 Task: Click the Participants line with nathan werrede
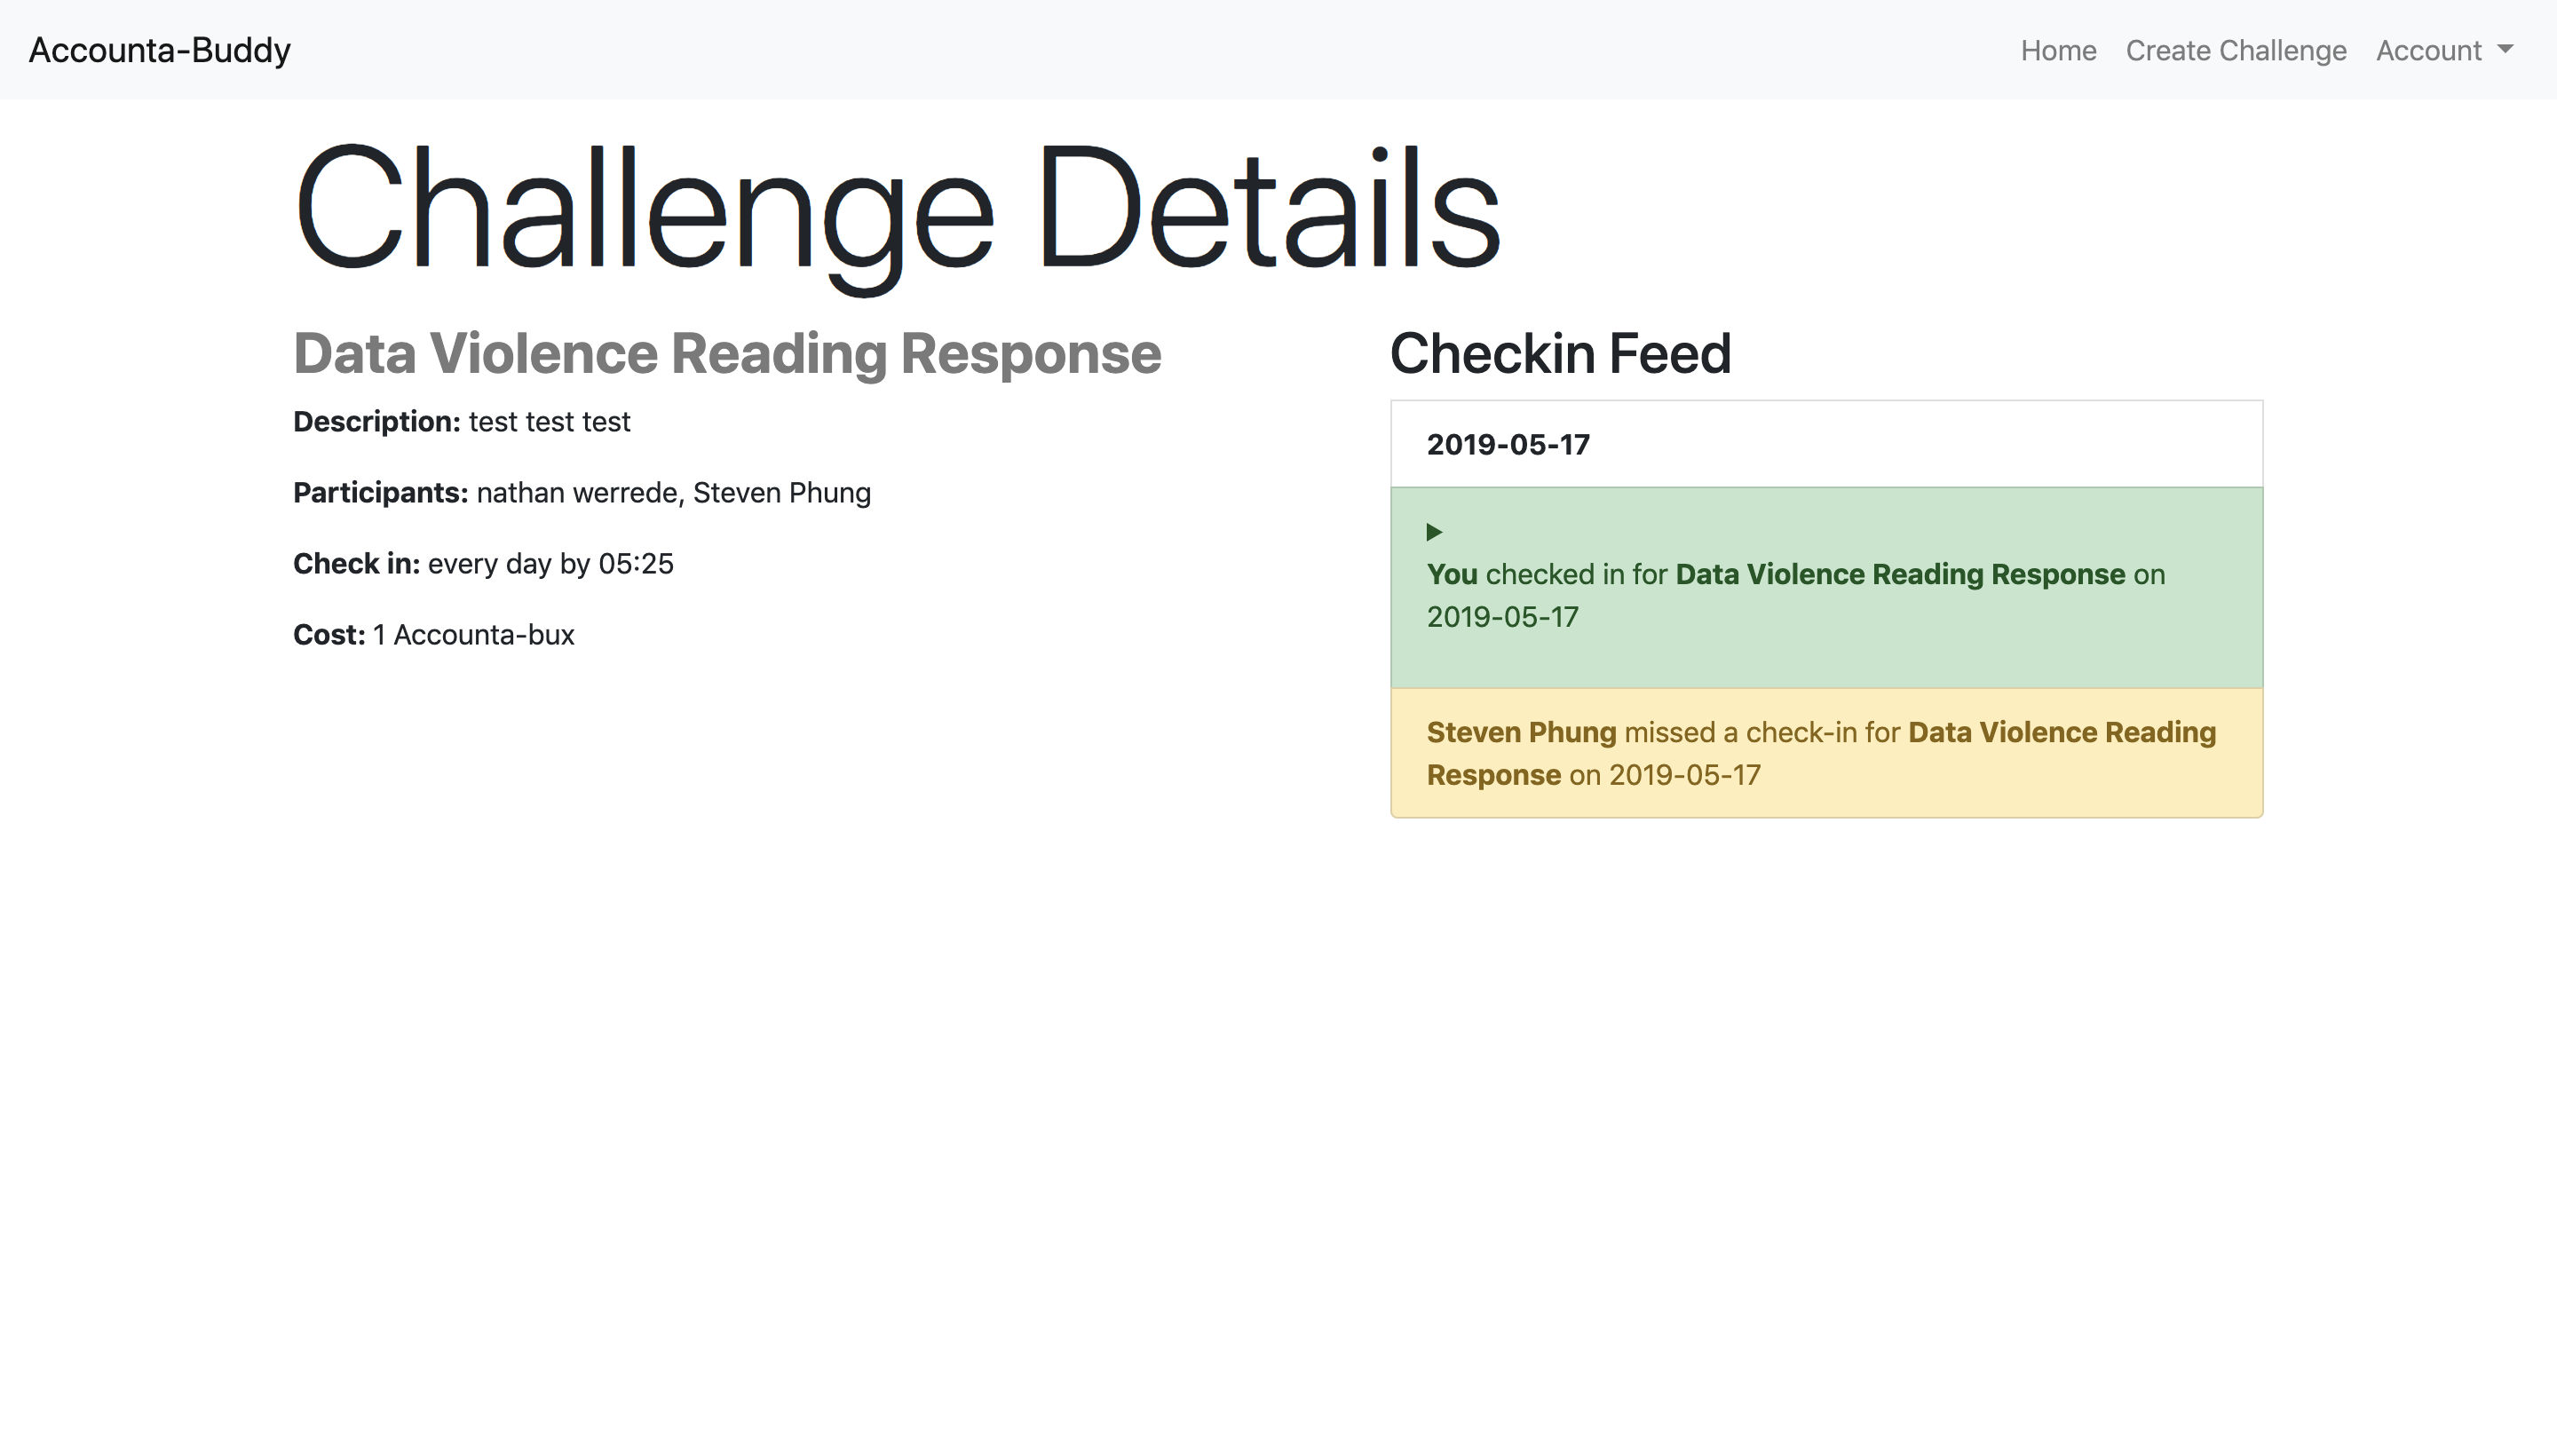point(582,493)
